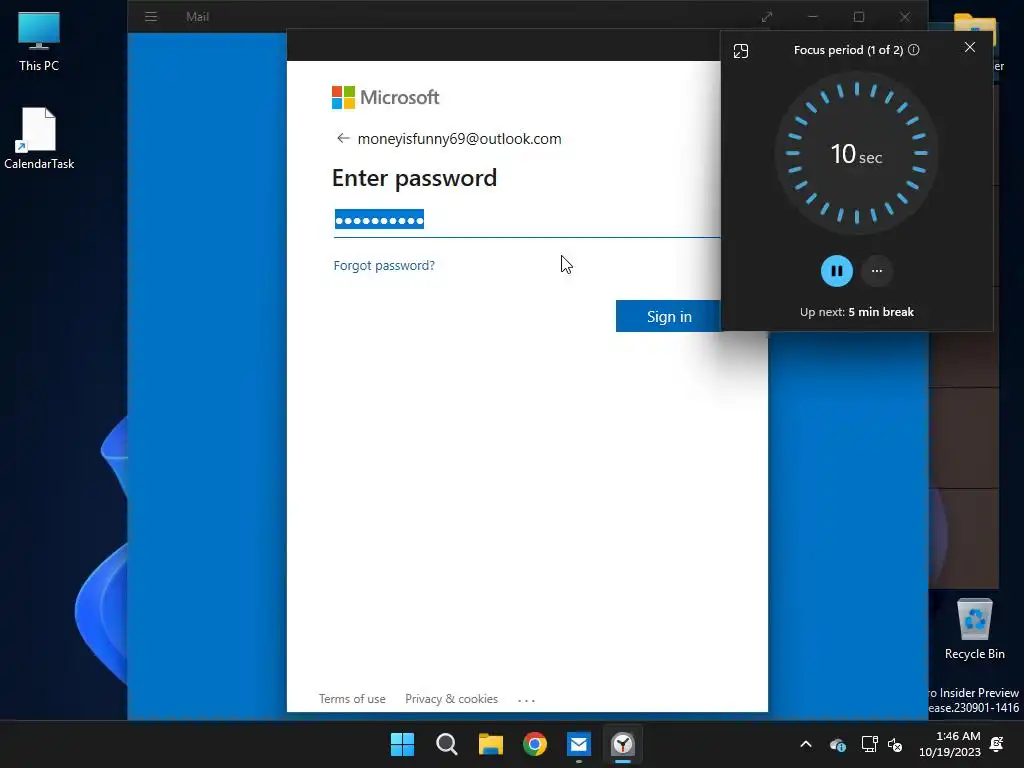Open File Explorer from the taskbar

[490, 744]
